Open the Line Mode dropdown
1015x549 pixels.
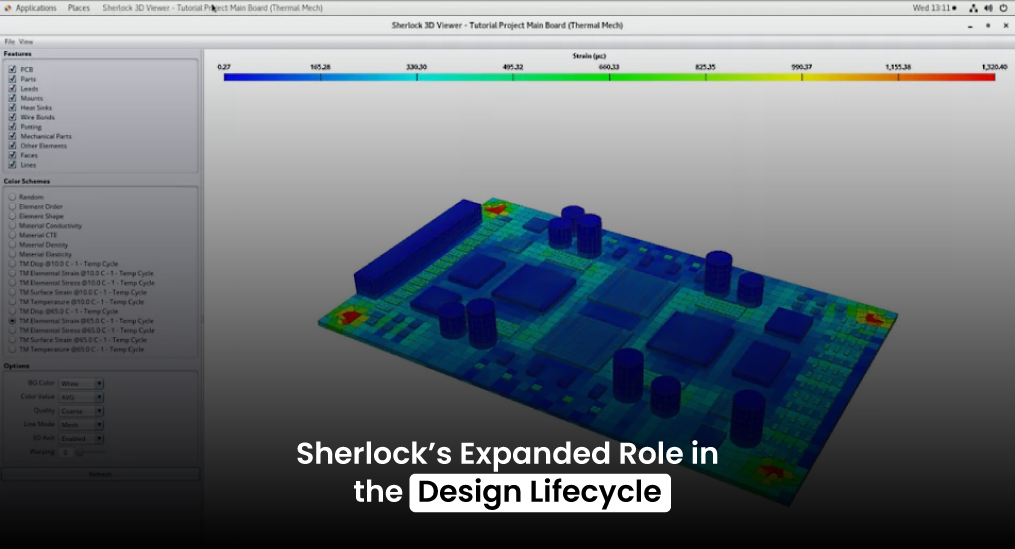(81, 425)
